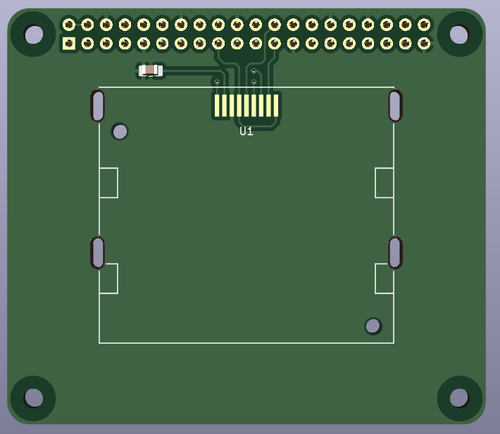The height and width of the screenshot is (434, 500).
Task: Click the lower-right silkscreen rectangle on U1 outline
Action: [384, 279]
